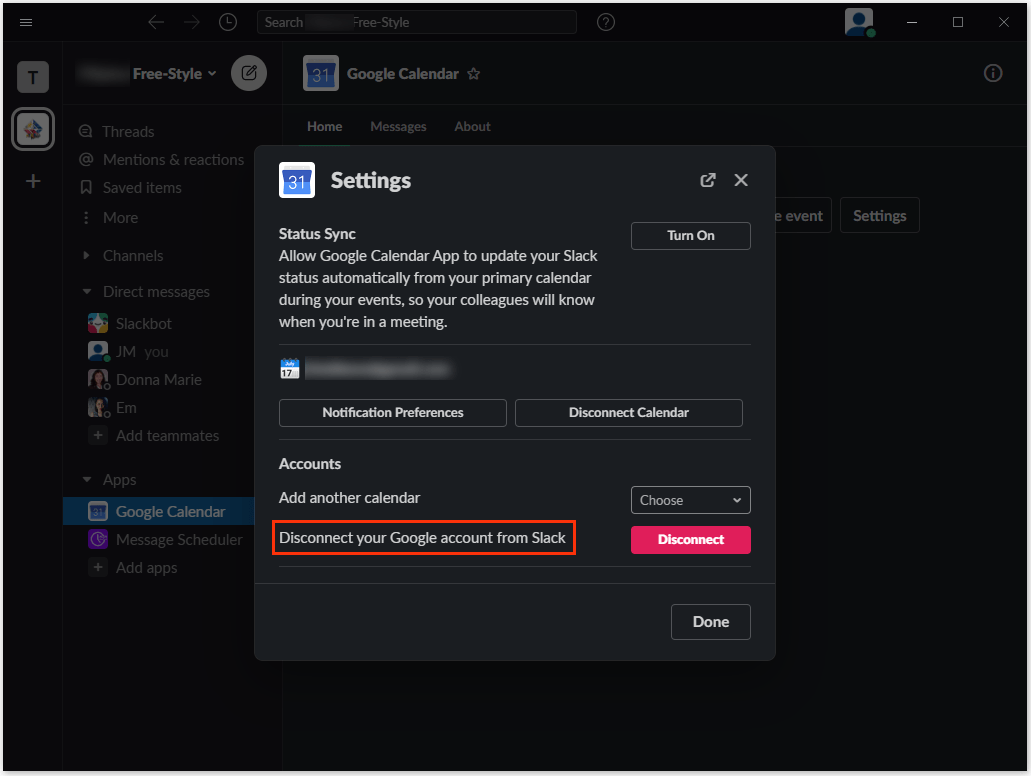
Task: Click the Google Calendar header icon
Action: click(x=321, y=73)
